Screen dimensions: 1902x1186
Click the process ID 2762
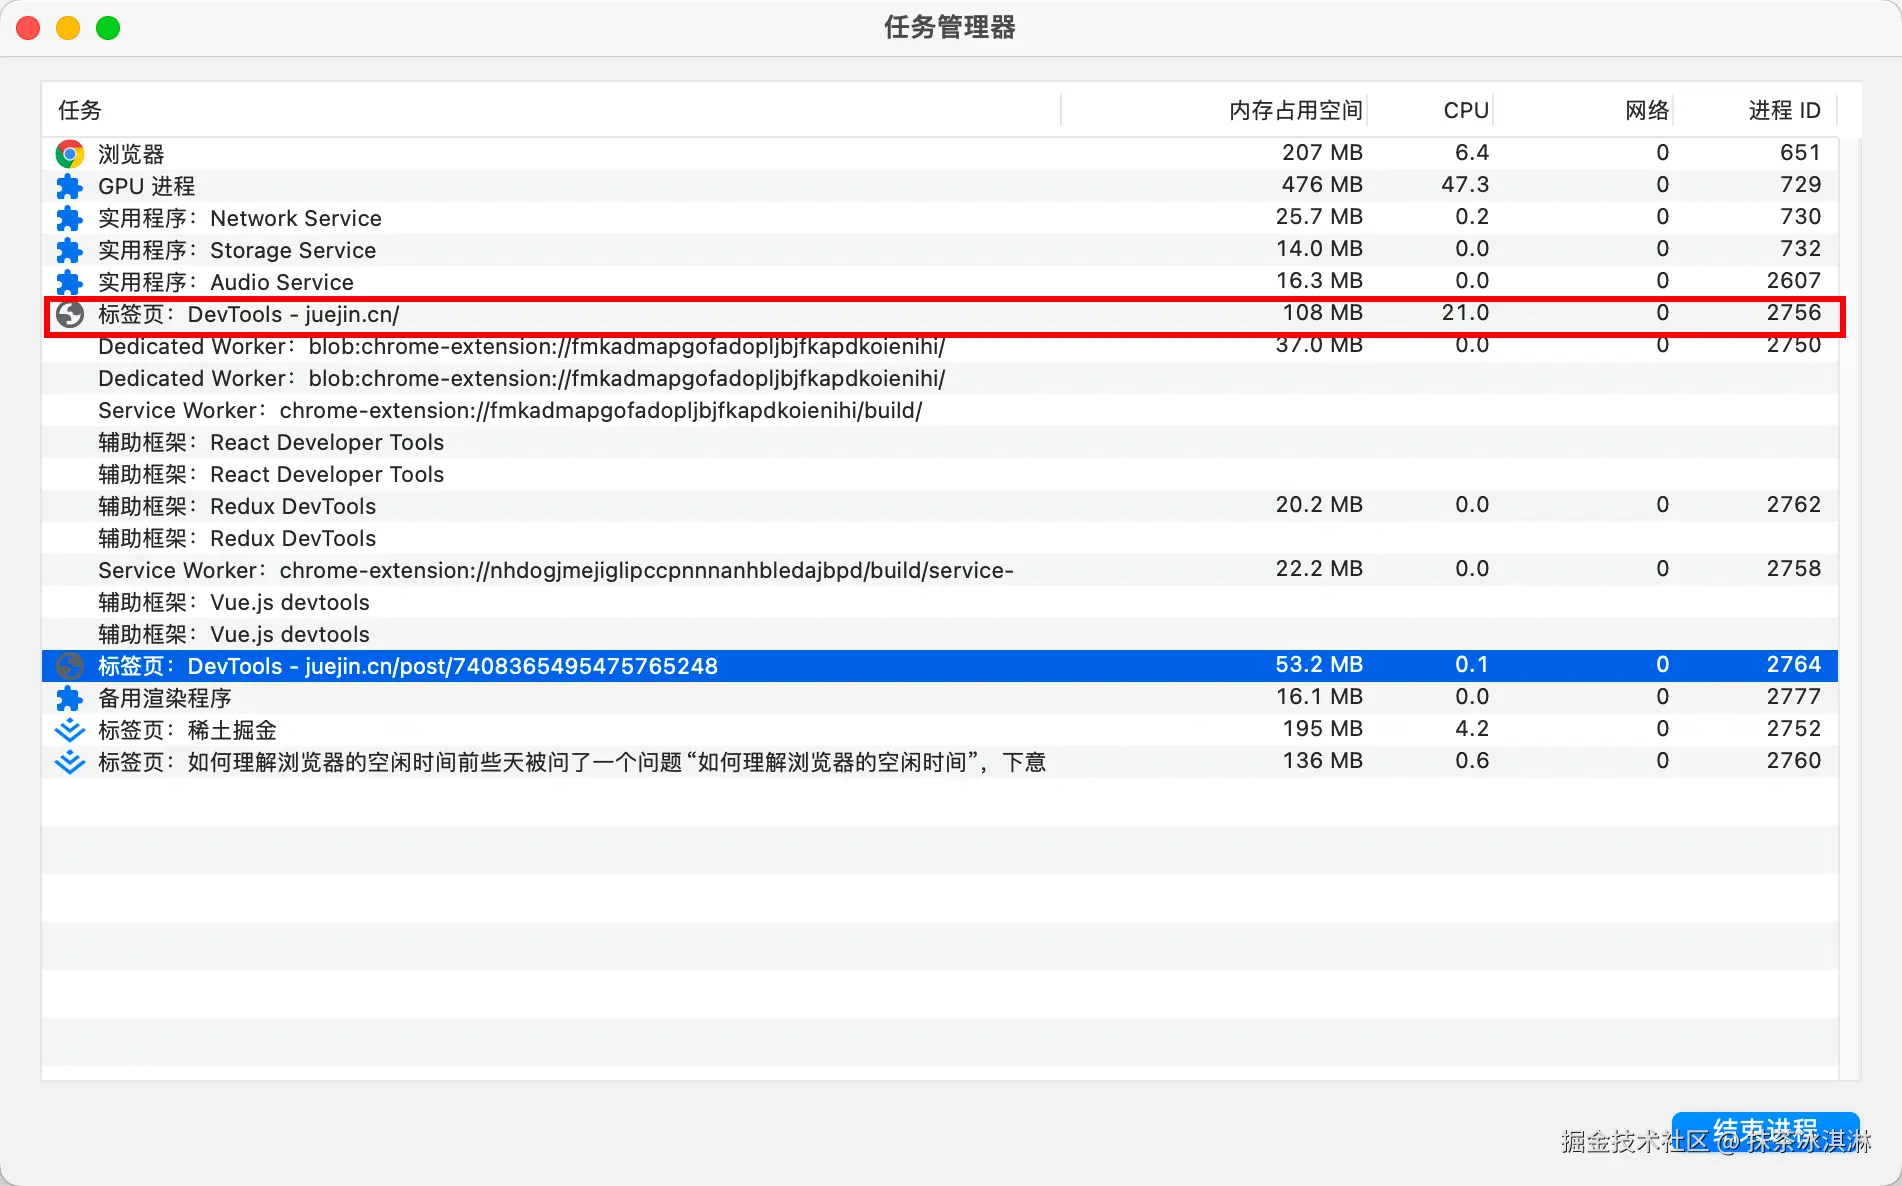click(1793, 504)
